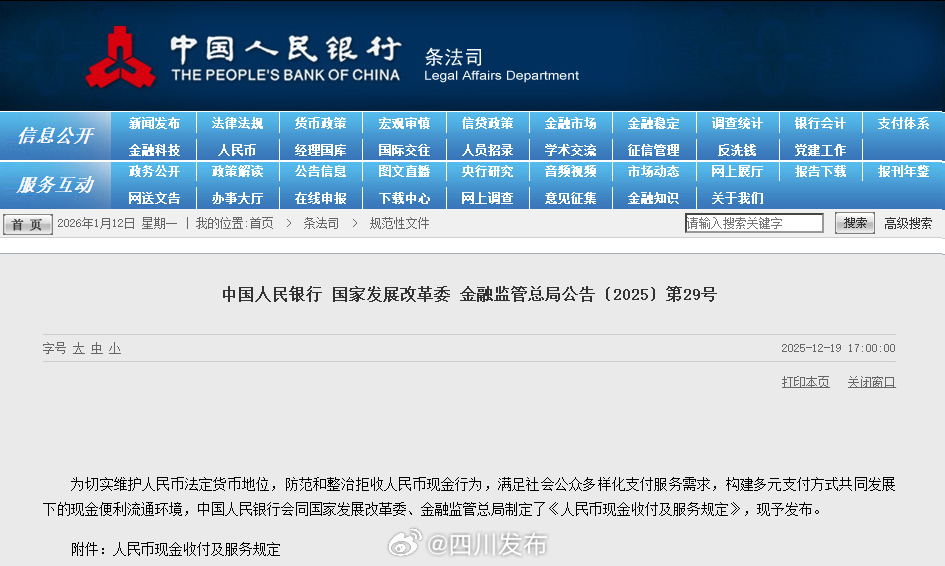945x566 pixels.
Task: Select 银行会计 menu entry
Action: coord(820,124)
